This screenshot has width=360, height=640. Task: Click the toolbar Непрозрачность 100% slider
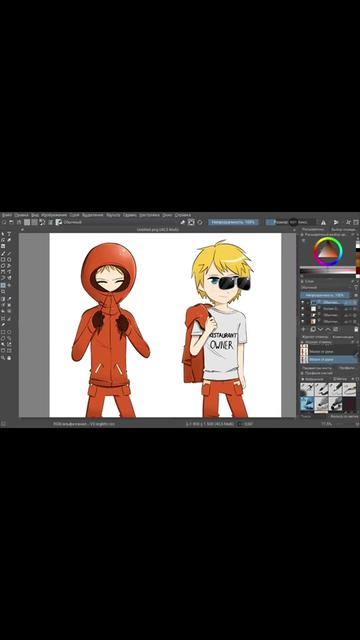click(x=233, y=222)
